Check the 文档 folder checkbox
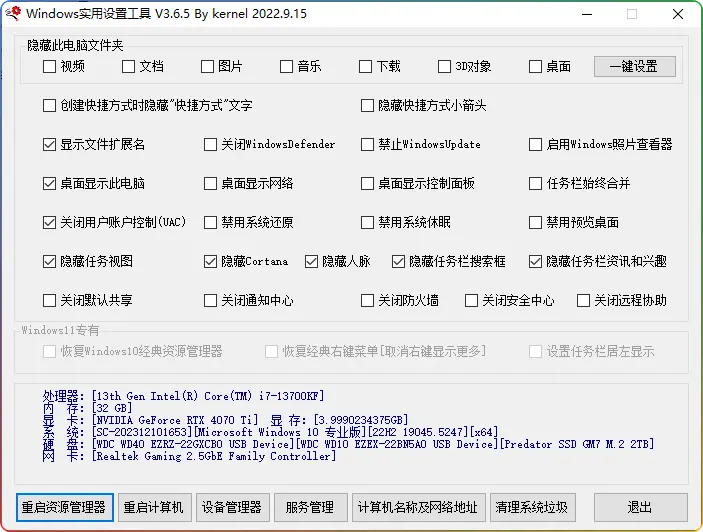 point(128,66)
